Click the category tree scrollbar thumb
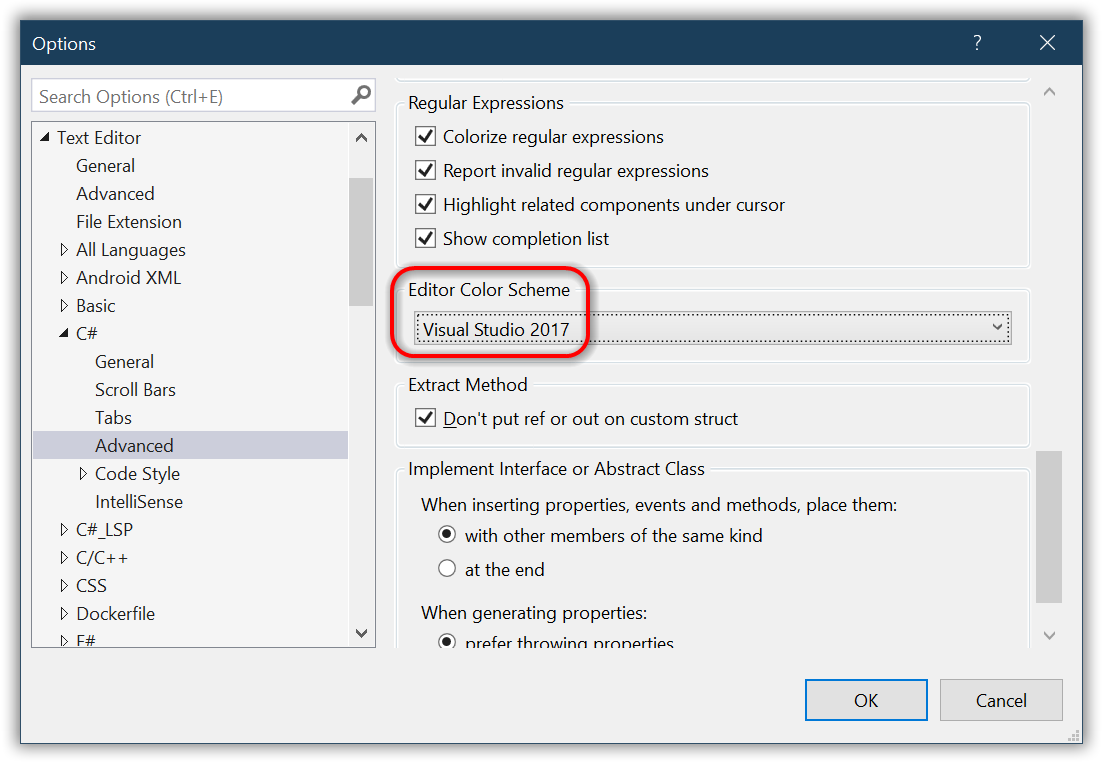Viewport: 1103px width, 764px height. [361, 242]
